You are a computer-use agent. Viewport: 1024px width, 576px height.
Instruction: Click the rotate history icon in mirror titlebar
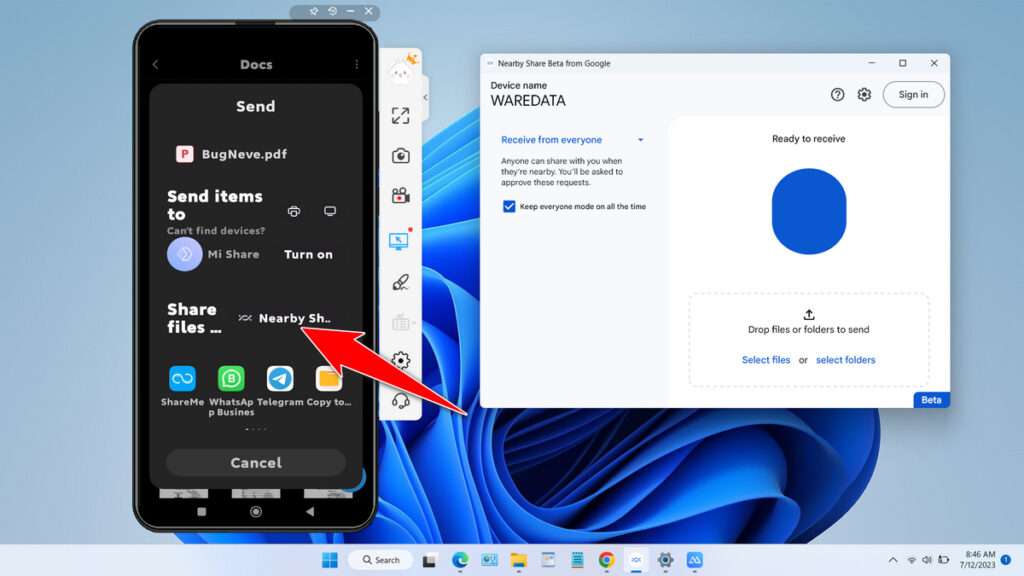coord(332,11)
